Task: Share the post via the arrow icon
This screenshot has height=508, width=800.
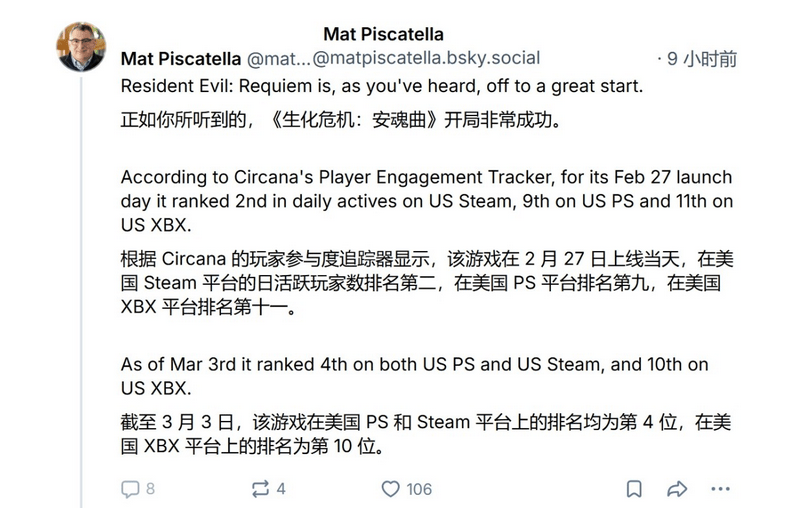Action: click(x=677, y=489)
